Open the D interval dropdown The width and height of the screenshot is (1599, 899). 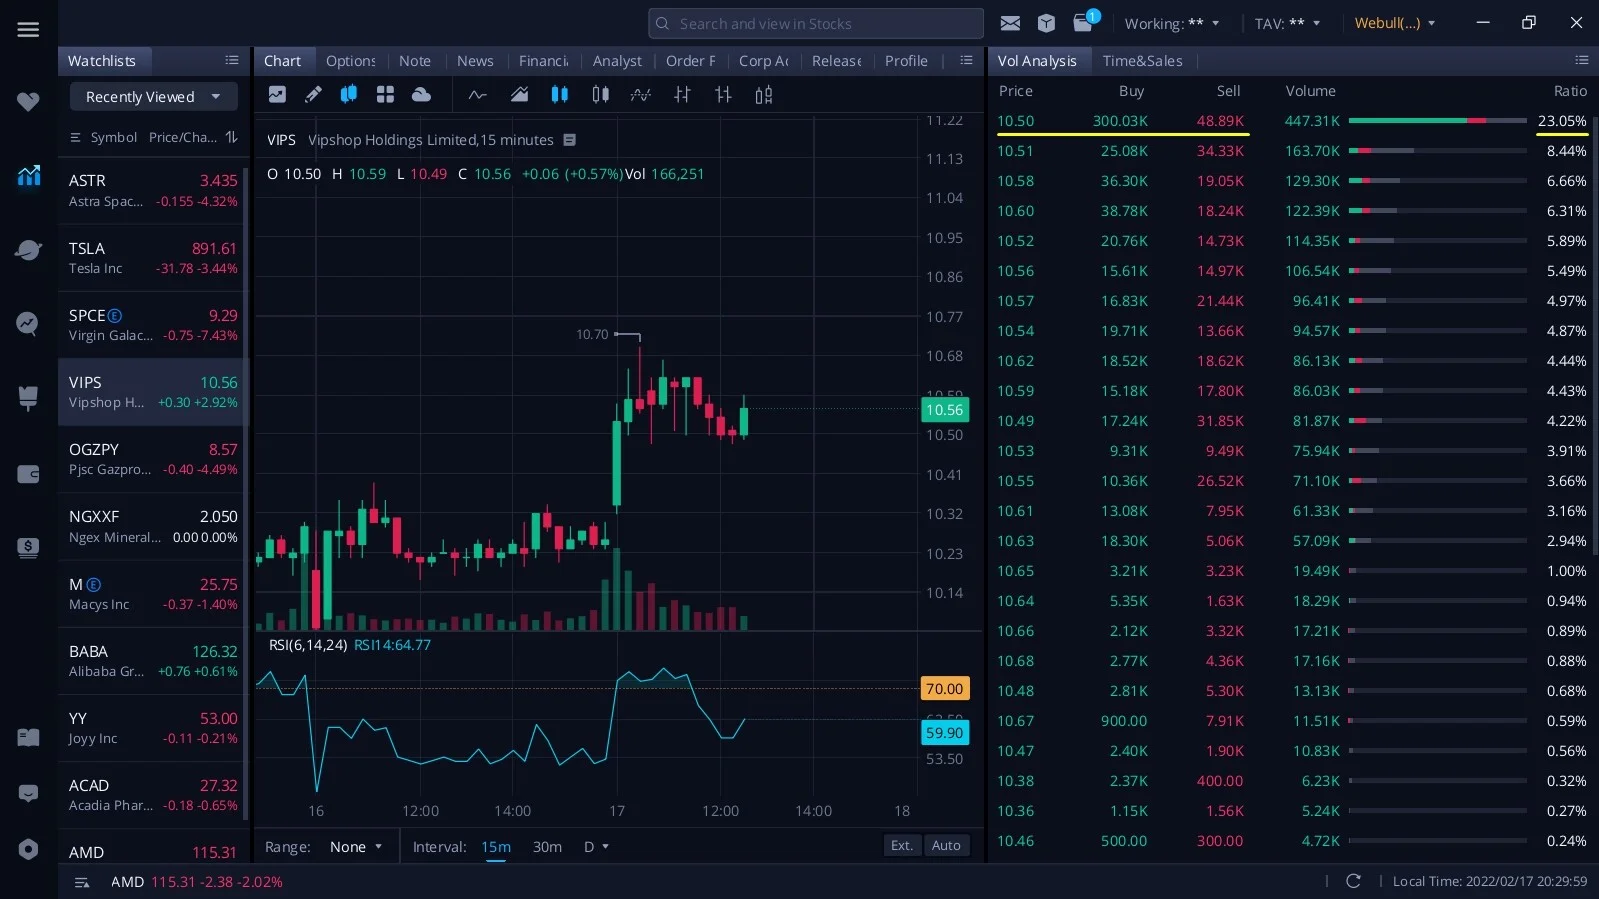(x=596, y=847)
